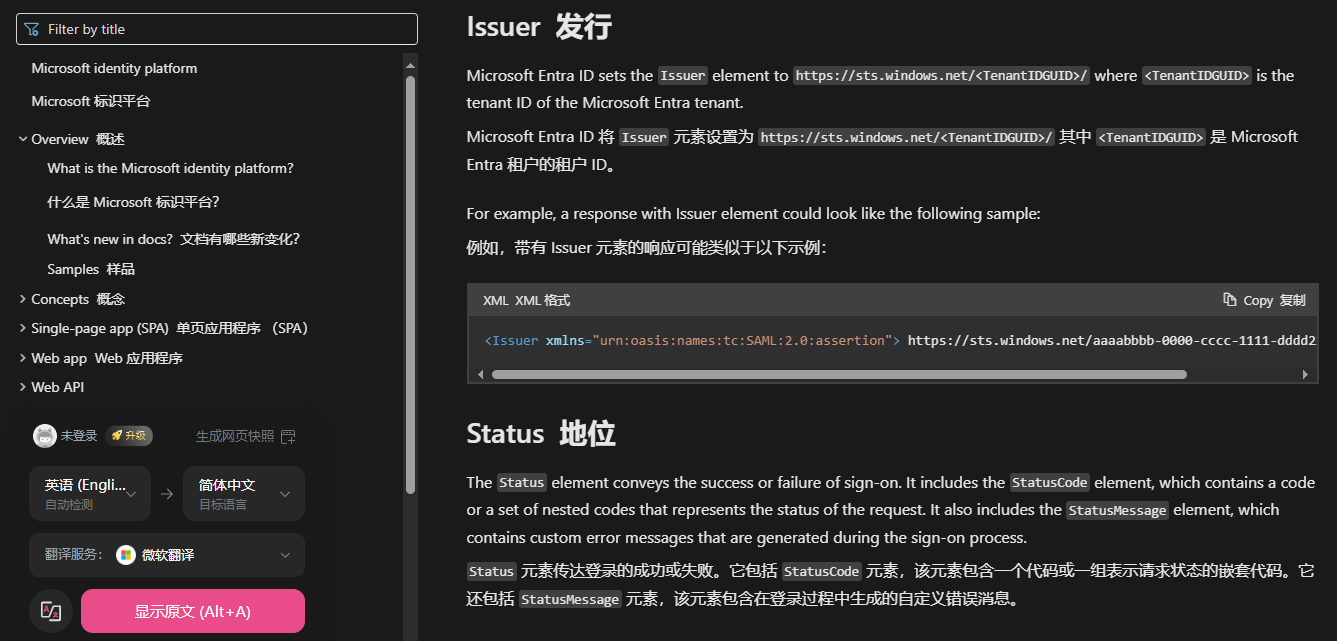Screen dimensions: 1337x641
Task: Click the Copy 复制 button
Action: [x=1264, y=300]
